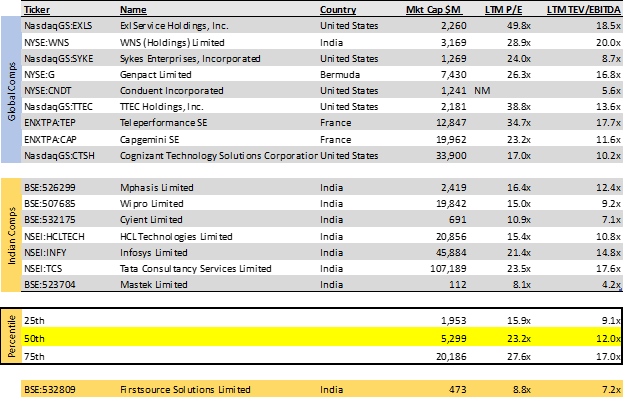Click Teleperformance SE market cap 12,847
Screen dimensions: 624x398
[x=451, y=123]
